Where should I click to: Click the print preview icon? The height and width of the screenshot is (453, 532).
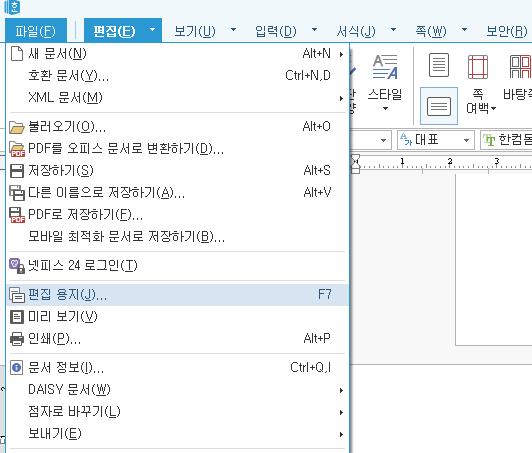click(17, 317)
